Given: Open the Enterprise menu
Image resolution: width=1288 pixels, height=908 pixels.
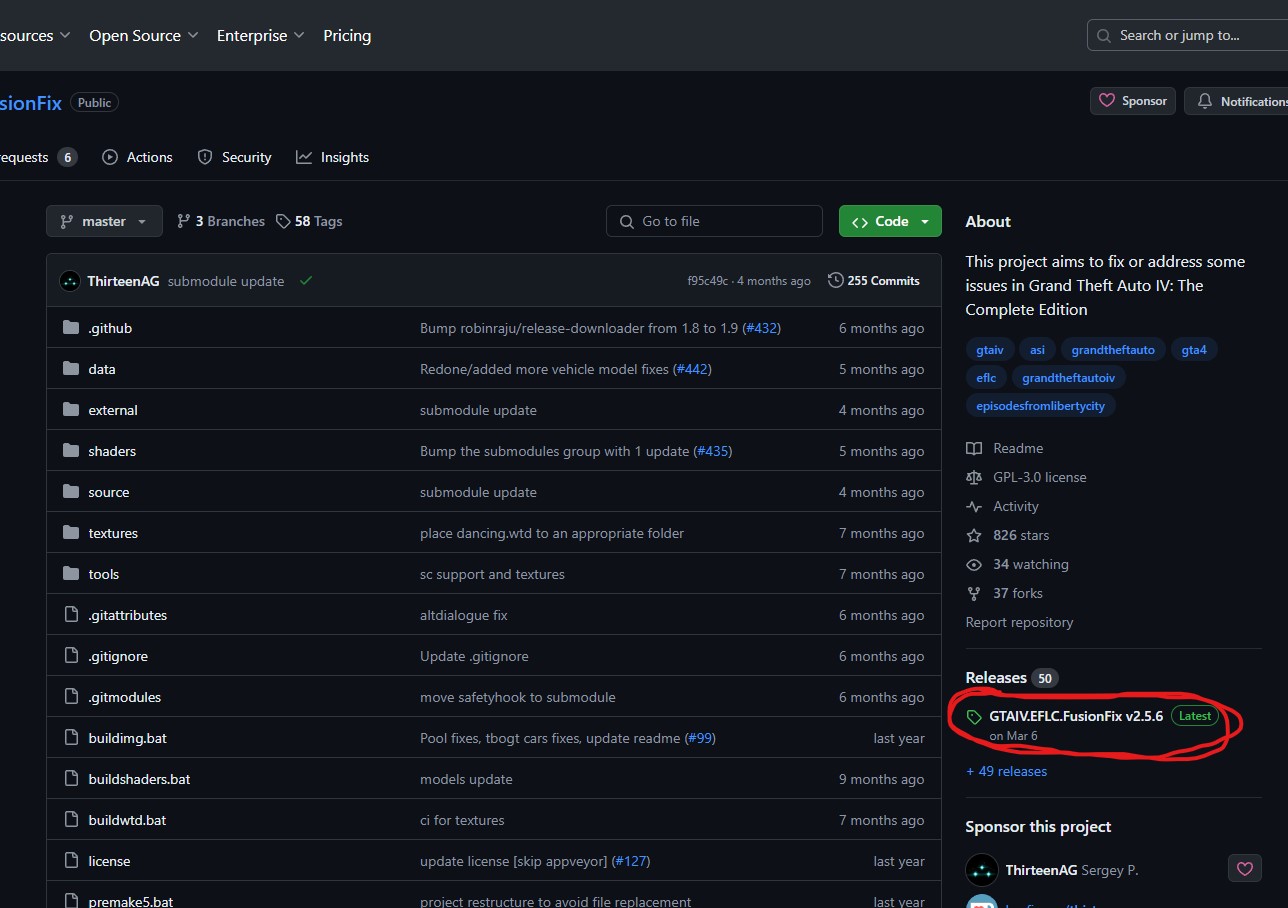Looking at the screenshot, I should tap(261, 35).
